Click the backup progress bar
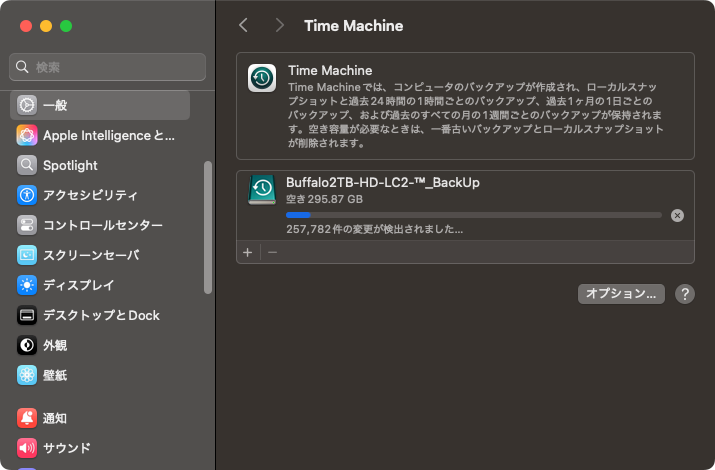 click(473, 215)
